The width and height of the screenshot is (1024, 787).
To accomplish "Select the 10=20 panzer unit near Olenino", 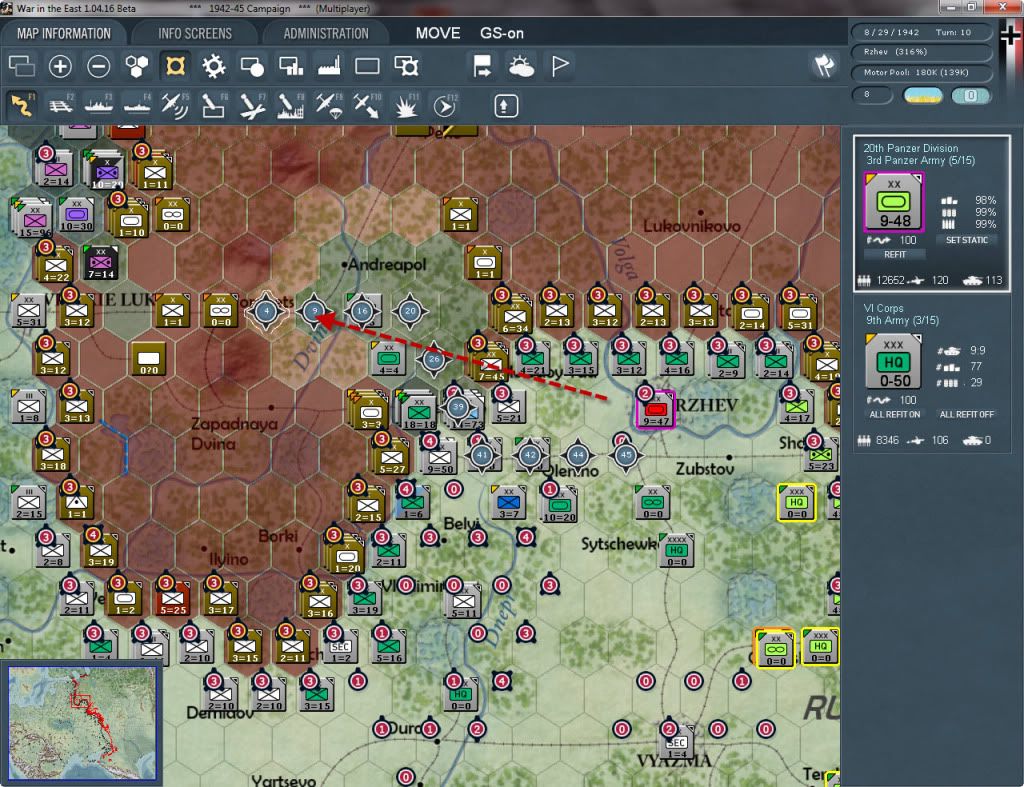I will point(559,505).
